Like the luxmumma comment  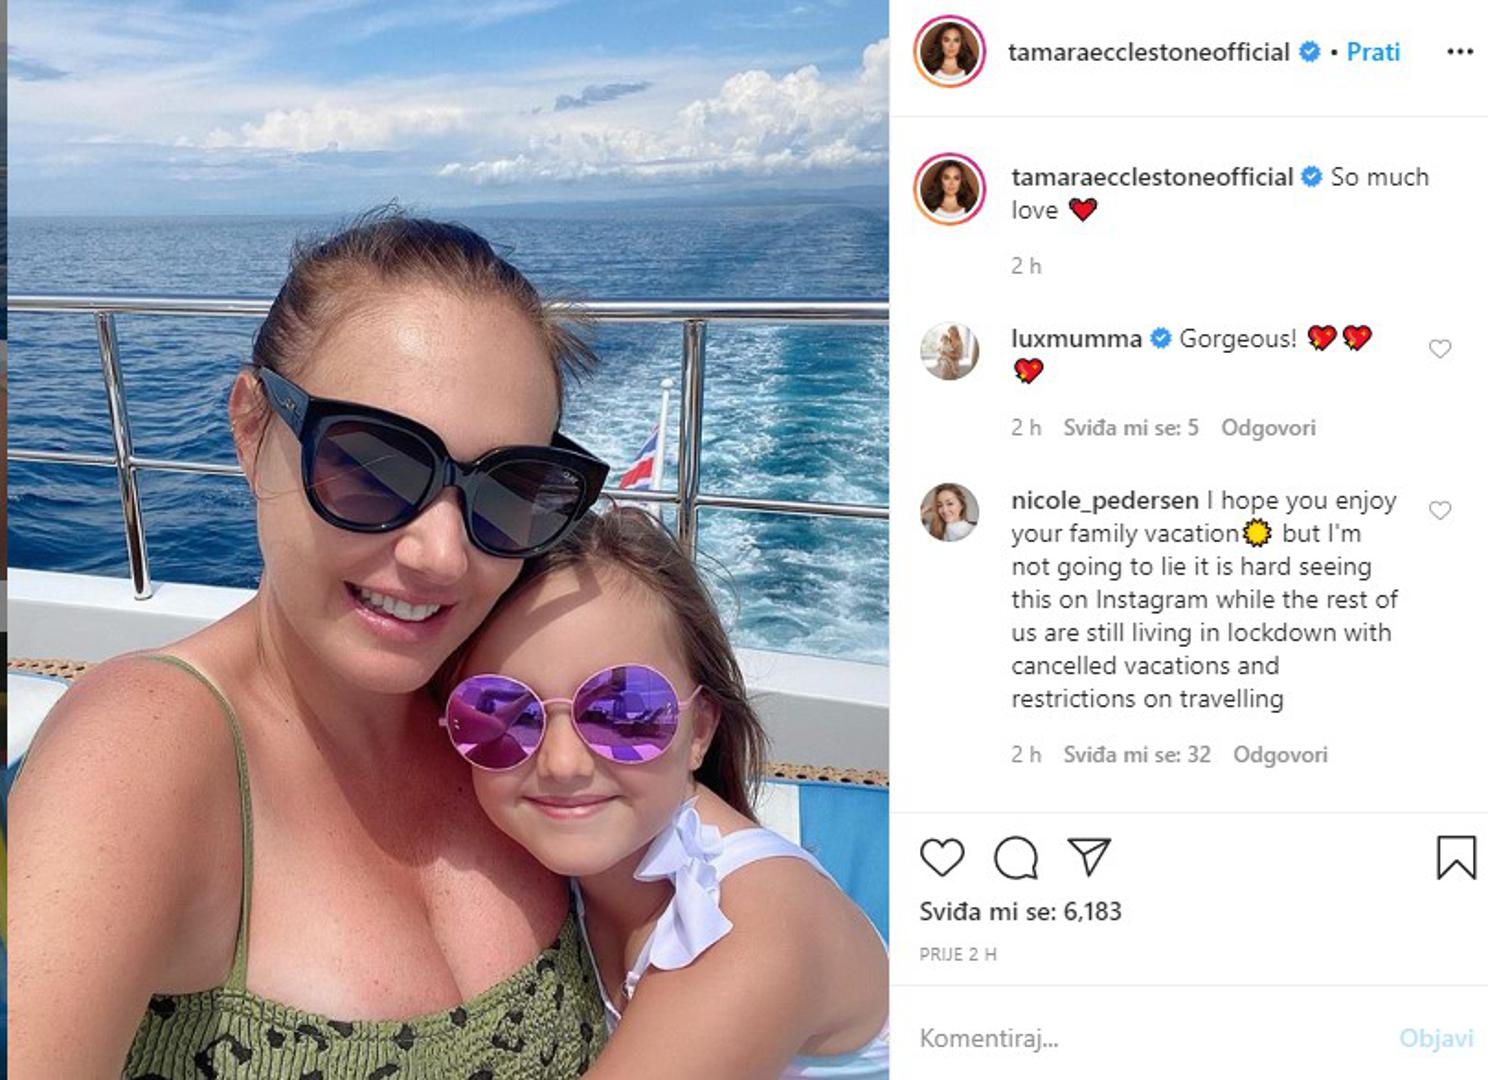tap(1440, 349)
